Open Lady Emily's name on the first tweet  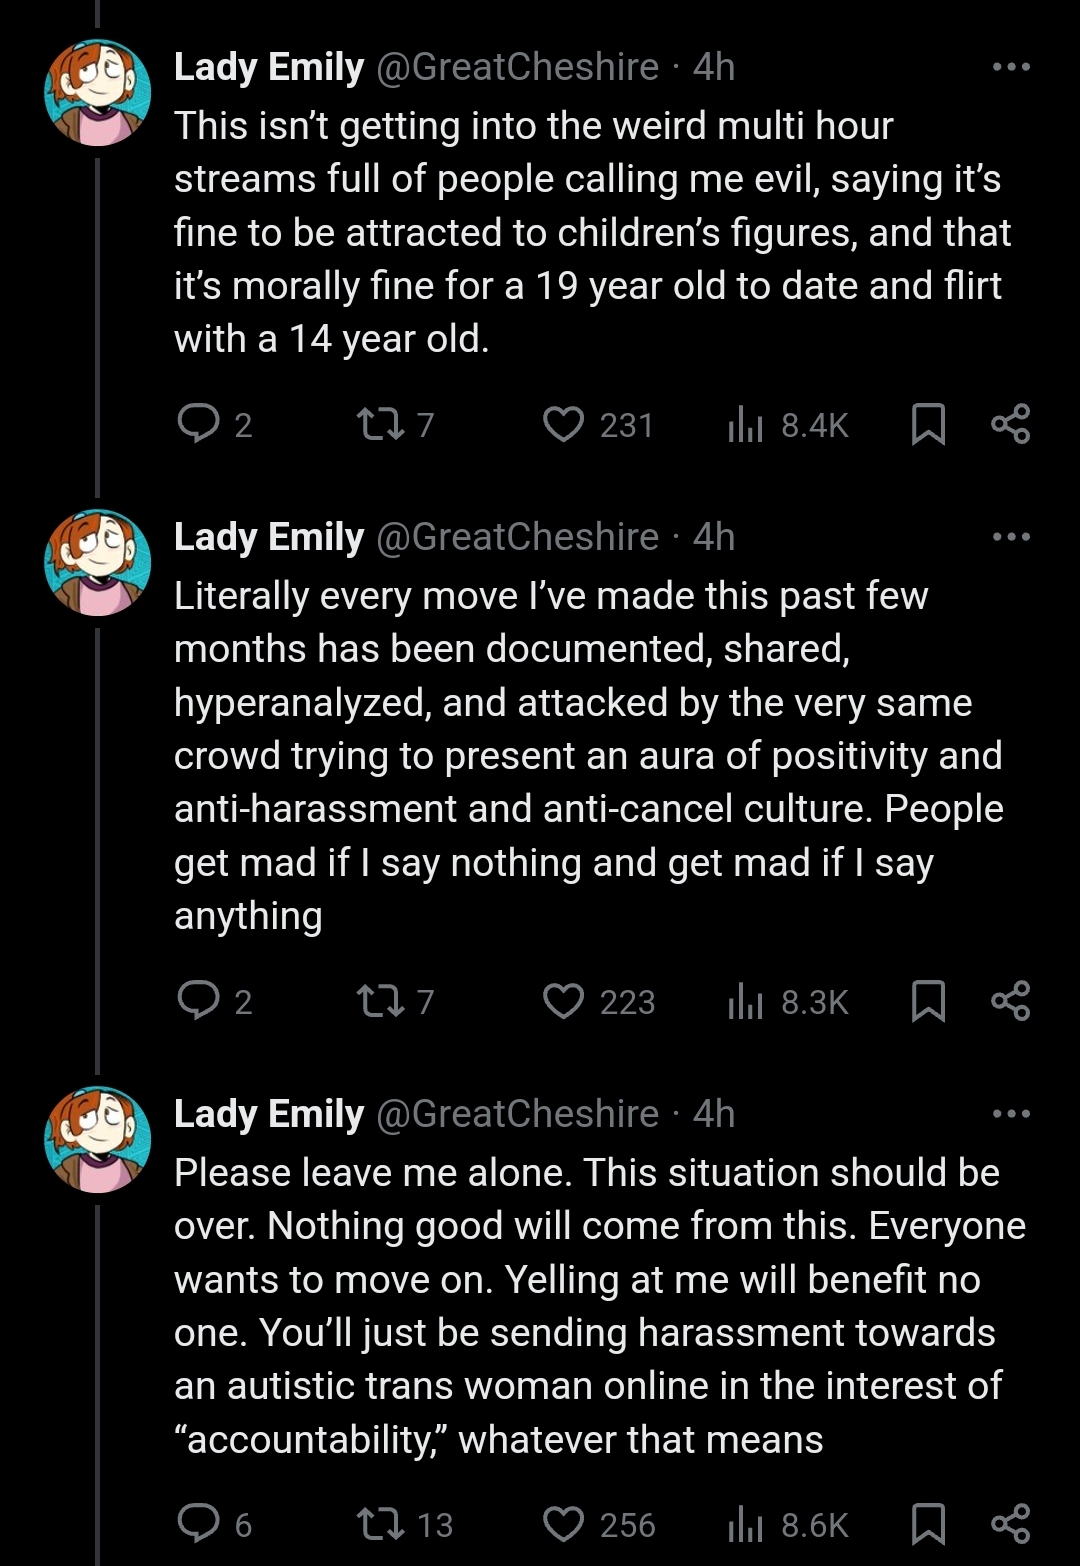269,67
